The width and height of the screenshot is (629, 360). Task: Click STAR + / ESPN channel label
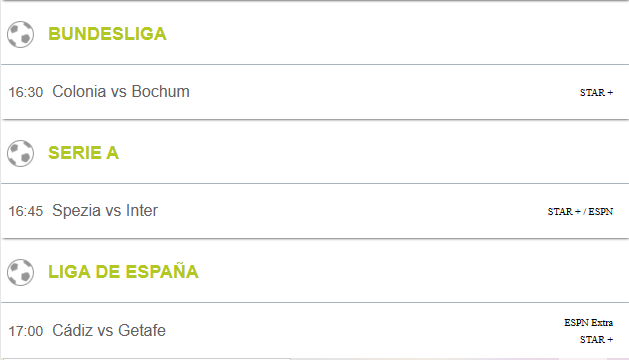pos(580,212)
